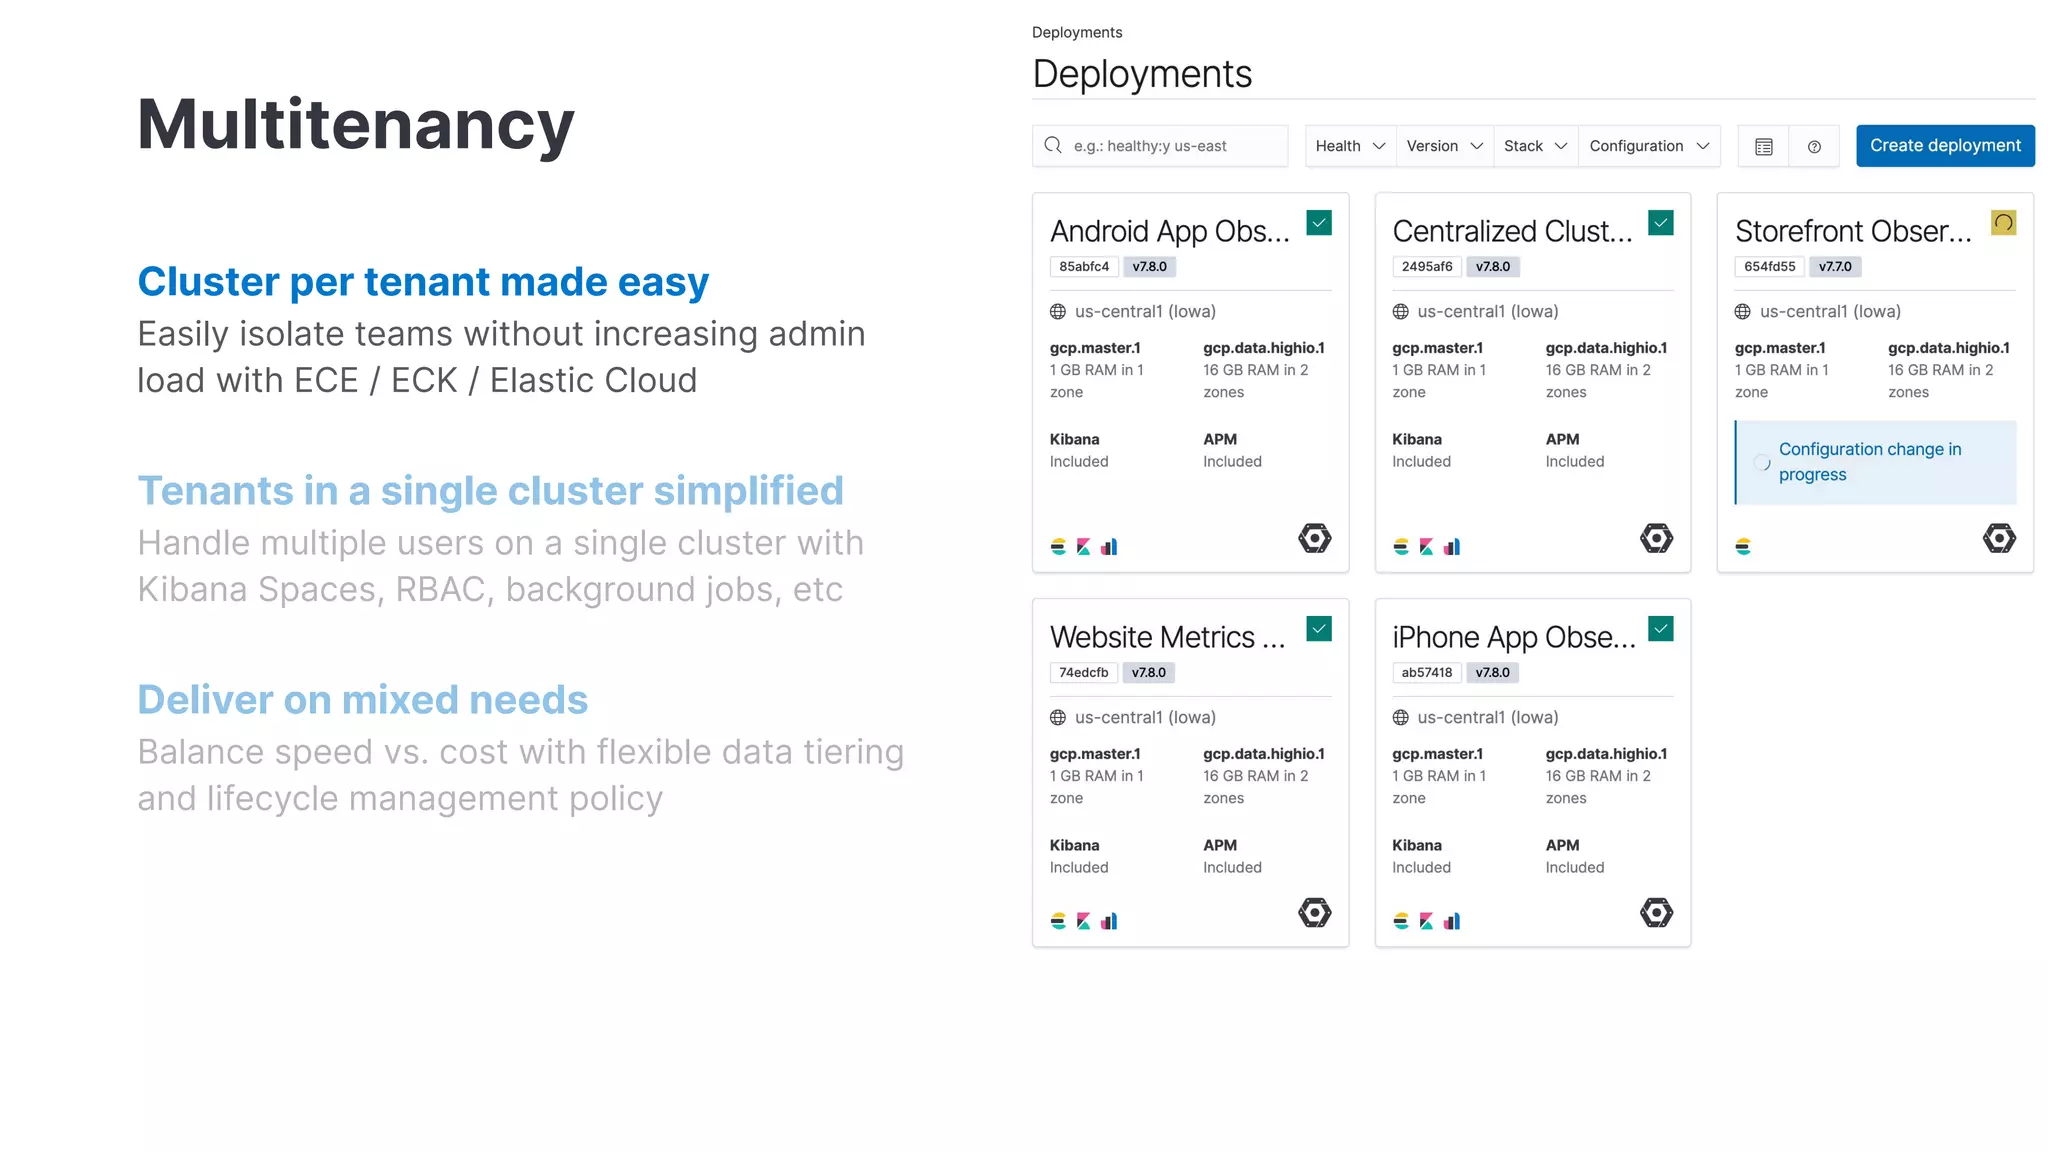The height and width of the screenshot is (1152, 2048).
Task: Click globe icon on Storefront Obser card
Action: (1743, 312)
